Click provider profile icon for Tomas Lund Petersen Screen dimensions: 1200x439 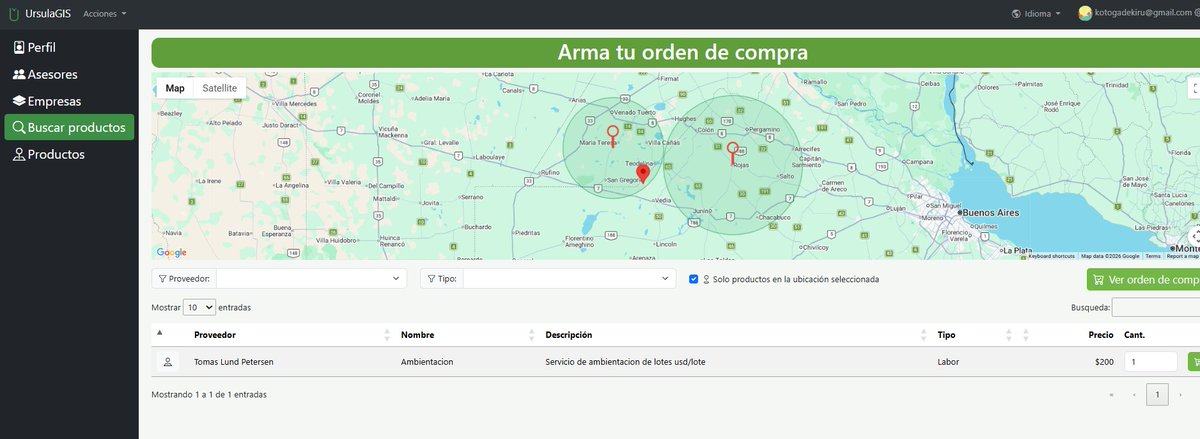[167, 362]
